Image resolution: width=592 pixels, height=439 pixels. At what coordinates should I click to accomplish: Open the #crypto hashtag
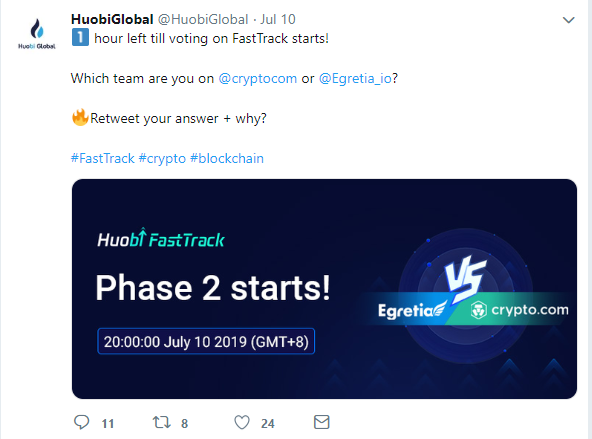(162, 159)
